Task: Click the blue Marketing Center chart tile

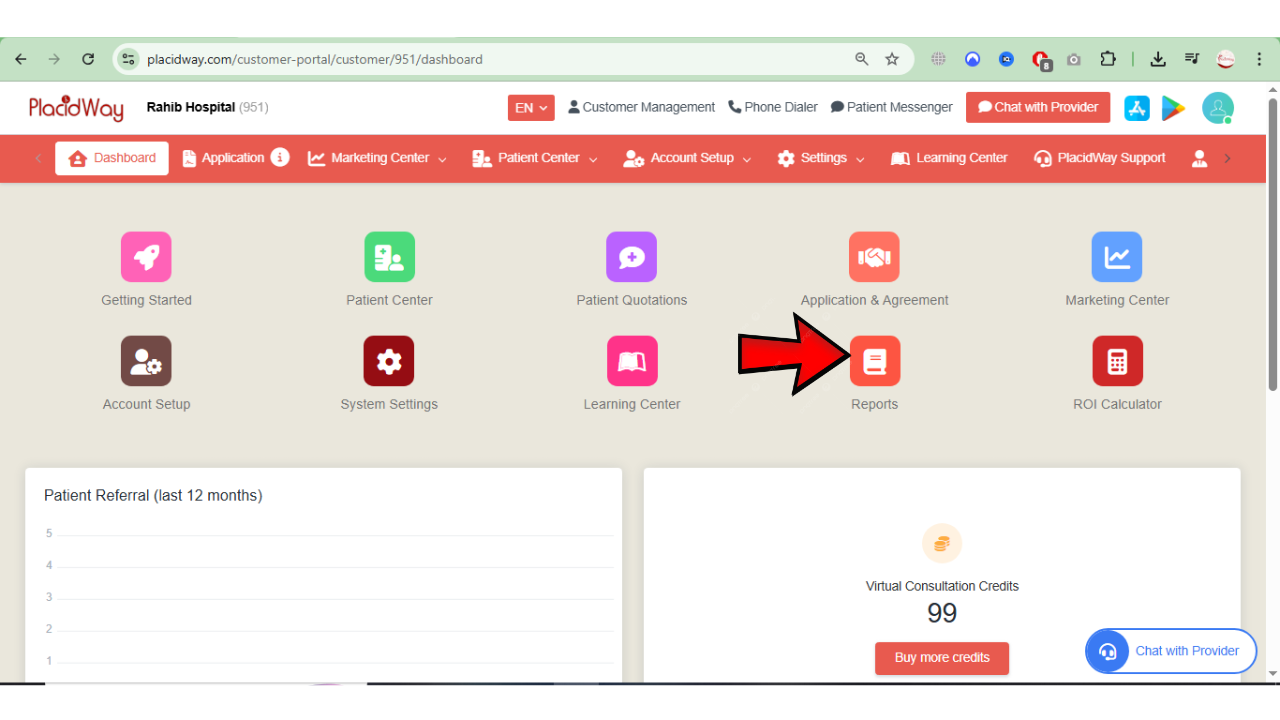Action: [x=1116, y=257]
